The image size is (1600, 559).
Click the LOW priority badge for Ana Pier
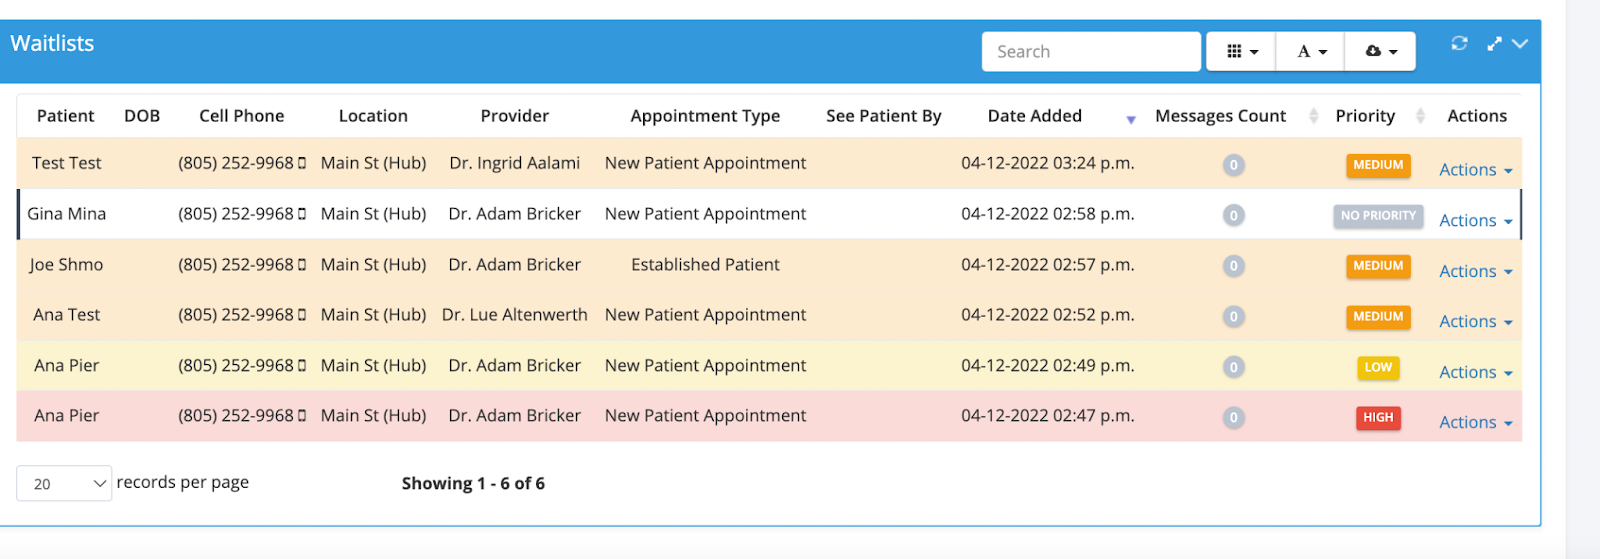coord(1378,367)
